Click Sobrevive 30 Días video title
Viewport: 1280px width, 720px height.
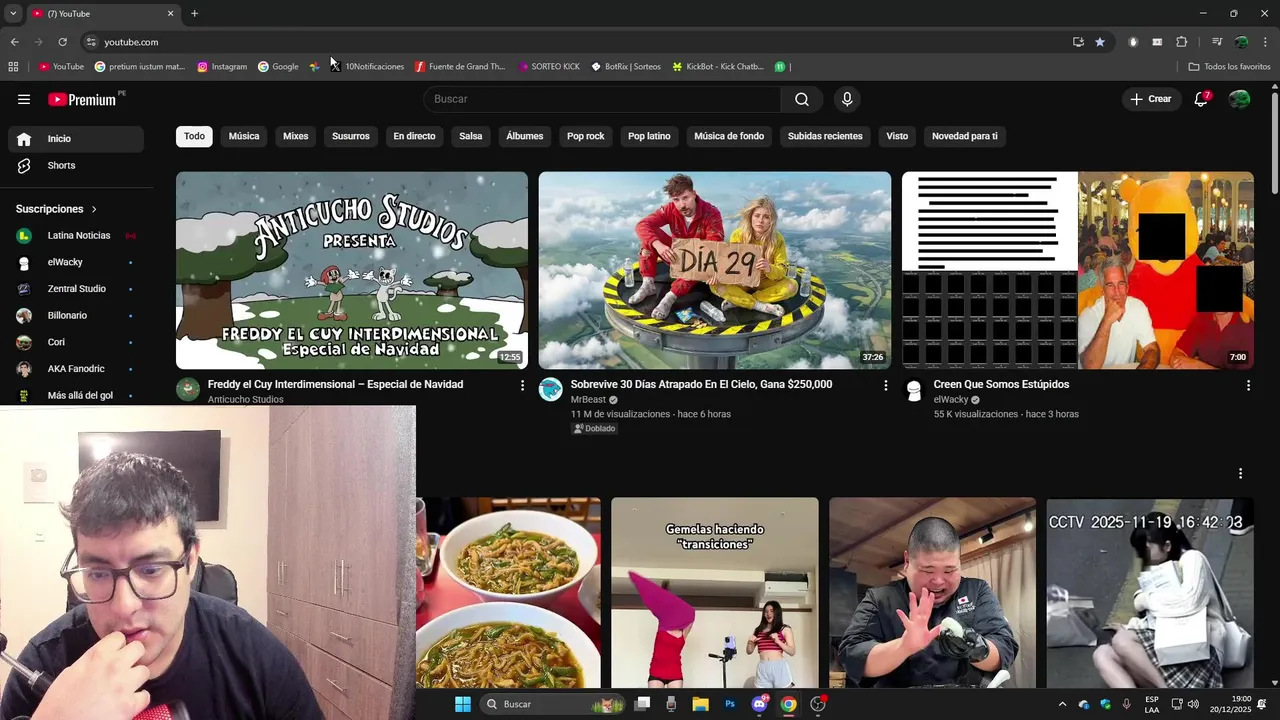(701, 384)
